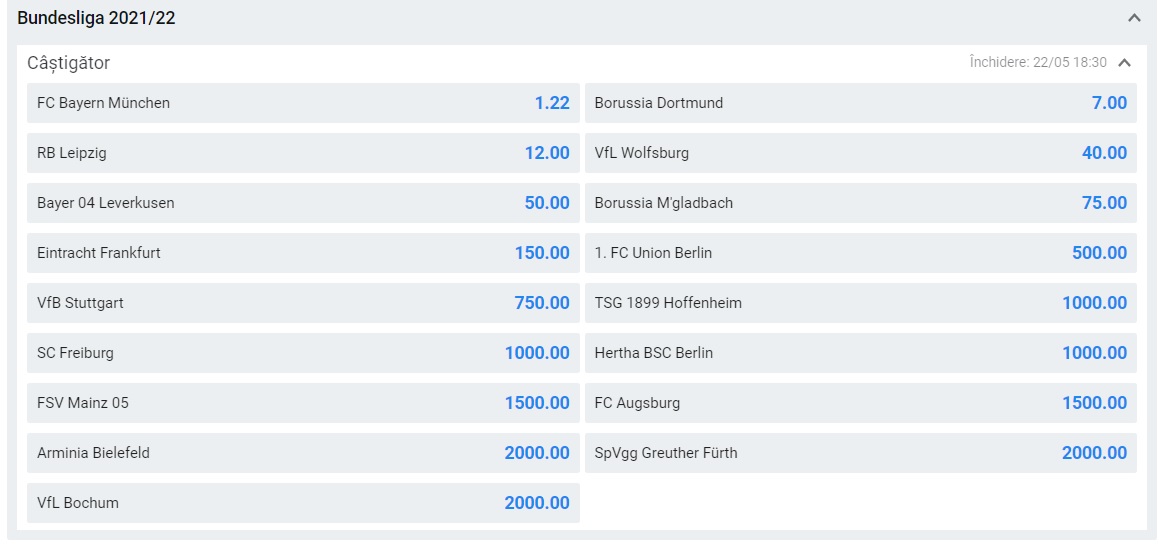
Task: Select 1. FC Union Berlin at 500.00
Action: tap(860, 253)
